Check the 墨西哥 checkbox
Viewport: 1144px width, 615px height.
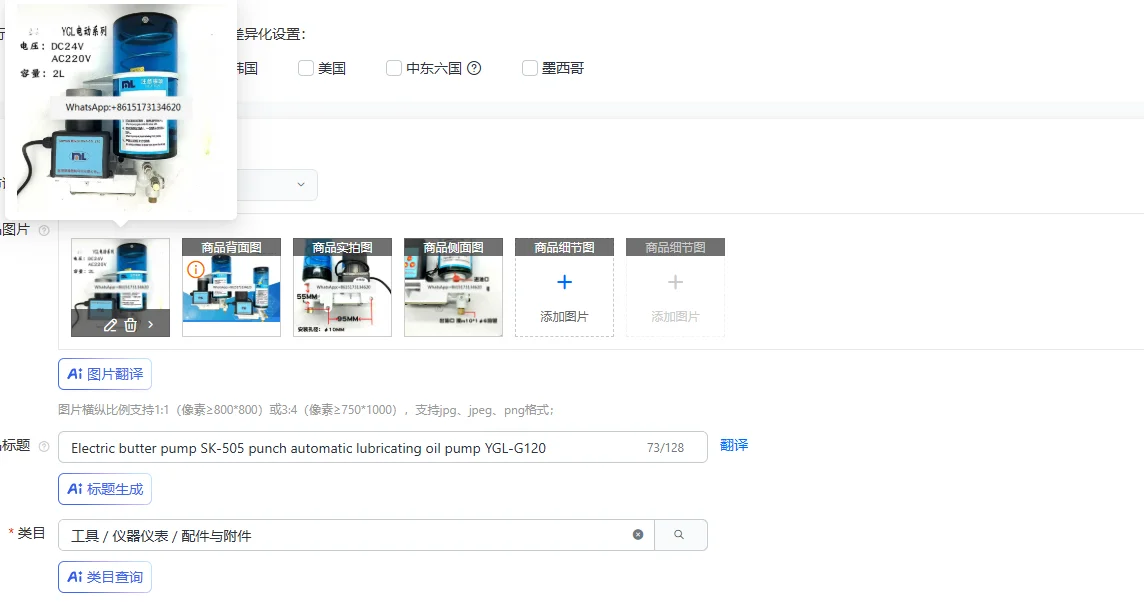tap(530, 68)
